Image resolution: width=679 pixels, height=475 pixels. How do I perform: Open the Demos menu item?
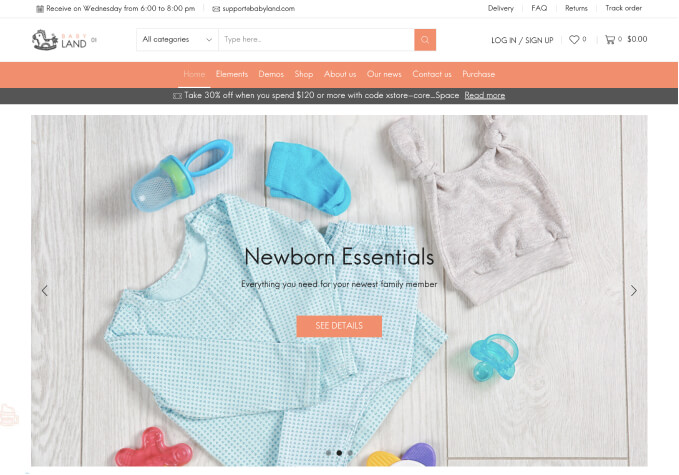pos(271,74)
